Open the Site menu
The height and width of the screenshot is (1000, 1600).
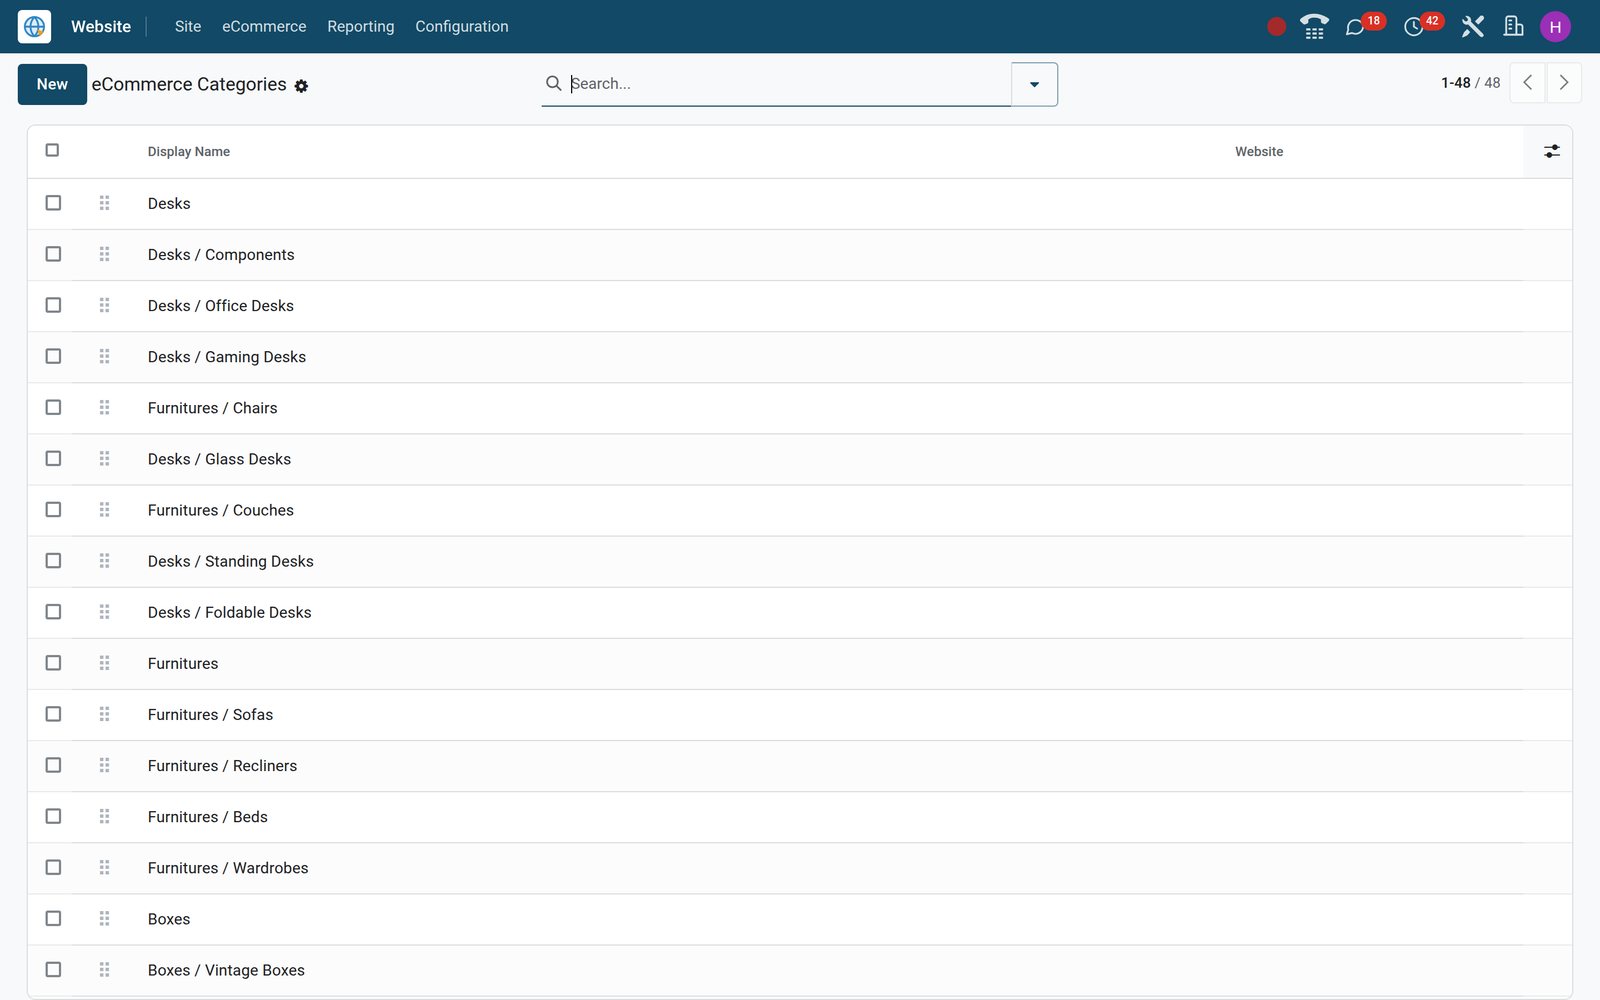pos(188,27)
